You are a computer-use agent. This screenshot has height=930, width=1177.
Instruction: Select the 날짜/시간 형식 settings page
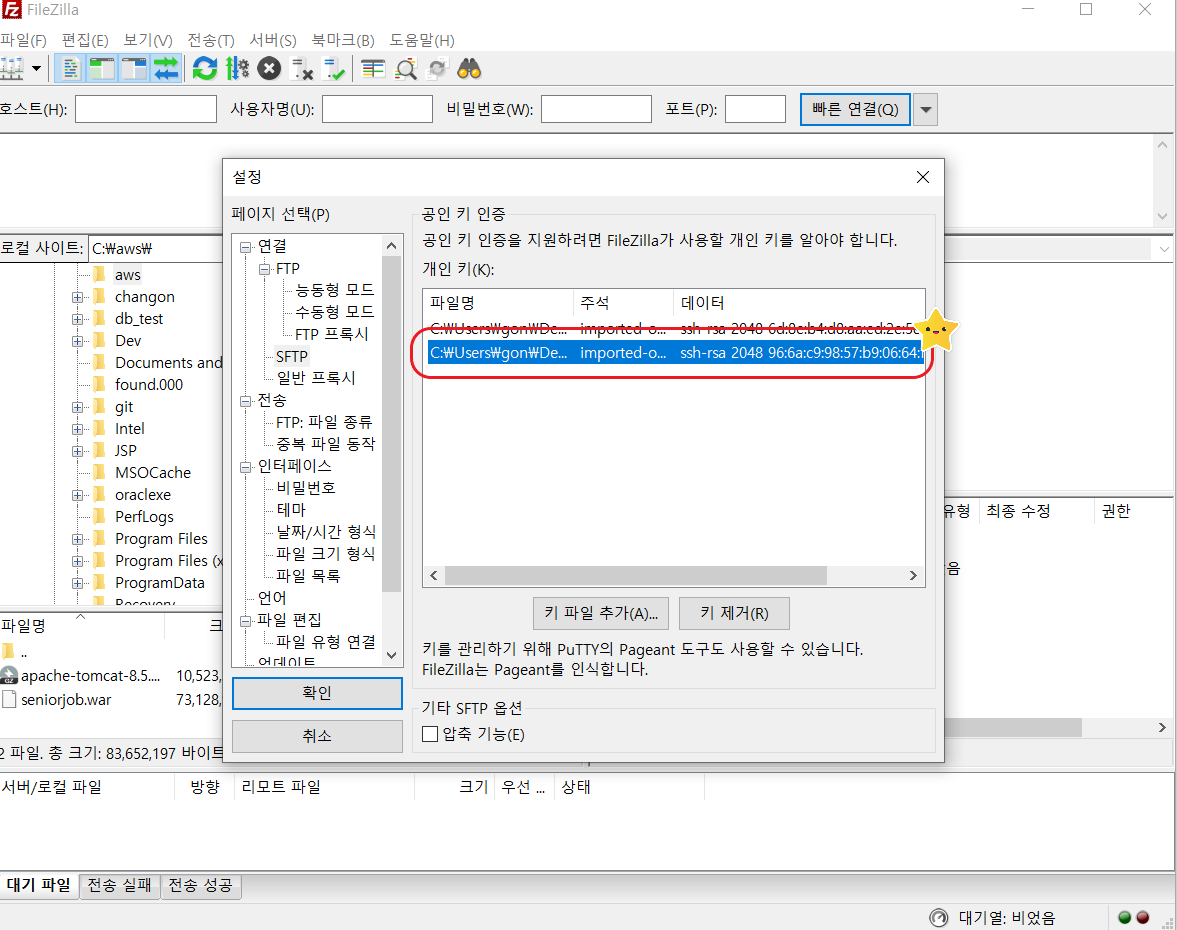pyautogui.click(x=326, y=532)
